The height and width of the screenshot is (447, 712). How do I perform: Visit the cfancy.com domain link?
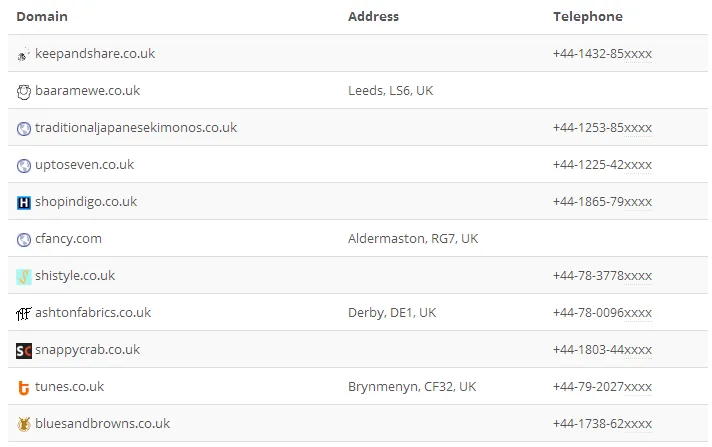(68, 239)
